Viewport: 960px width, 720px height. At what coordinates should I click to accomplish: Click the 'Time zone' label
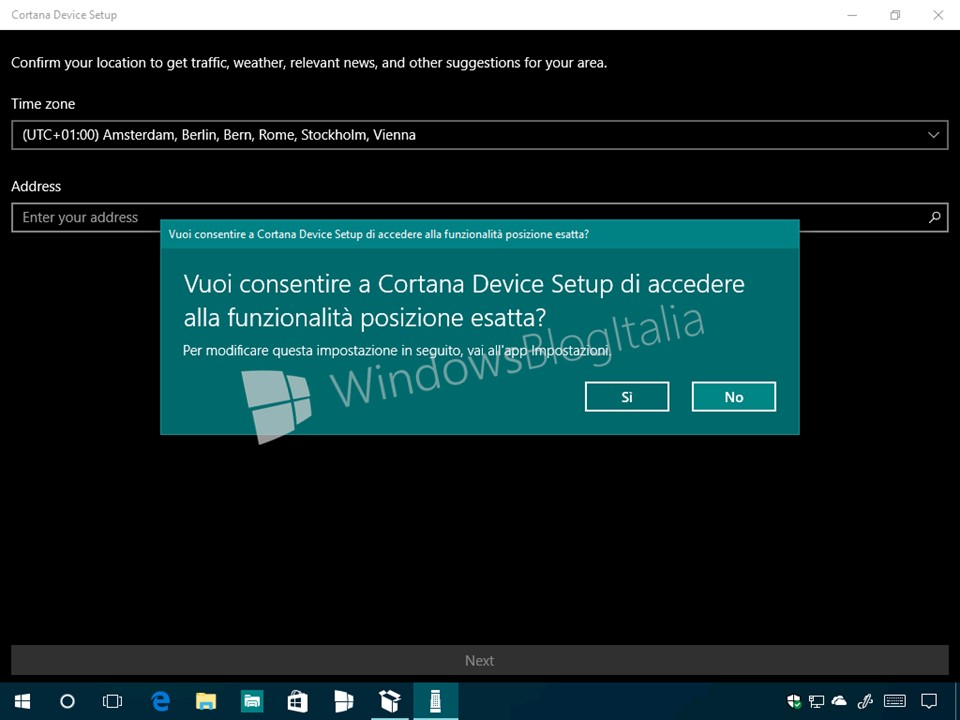[43, 104]
